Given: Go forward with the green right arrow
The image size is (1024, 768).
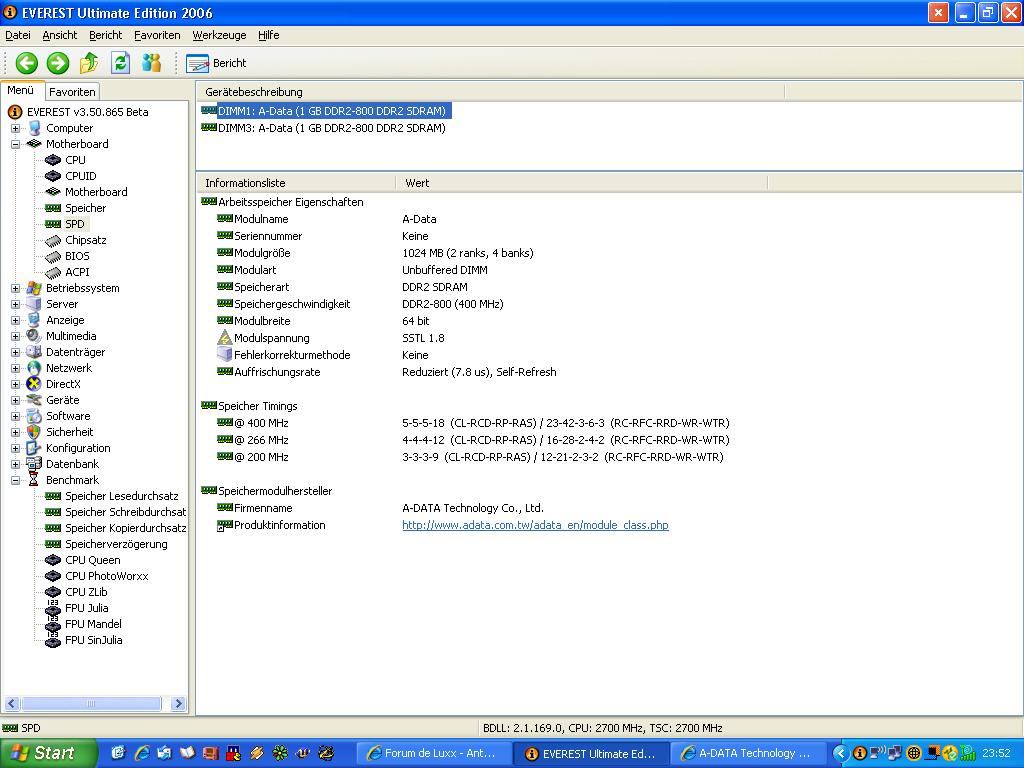Looking at the screenshot, I should (57, 63).
